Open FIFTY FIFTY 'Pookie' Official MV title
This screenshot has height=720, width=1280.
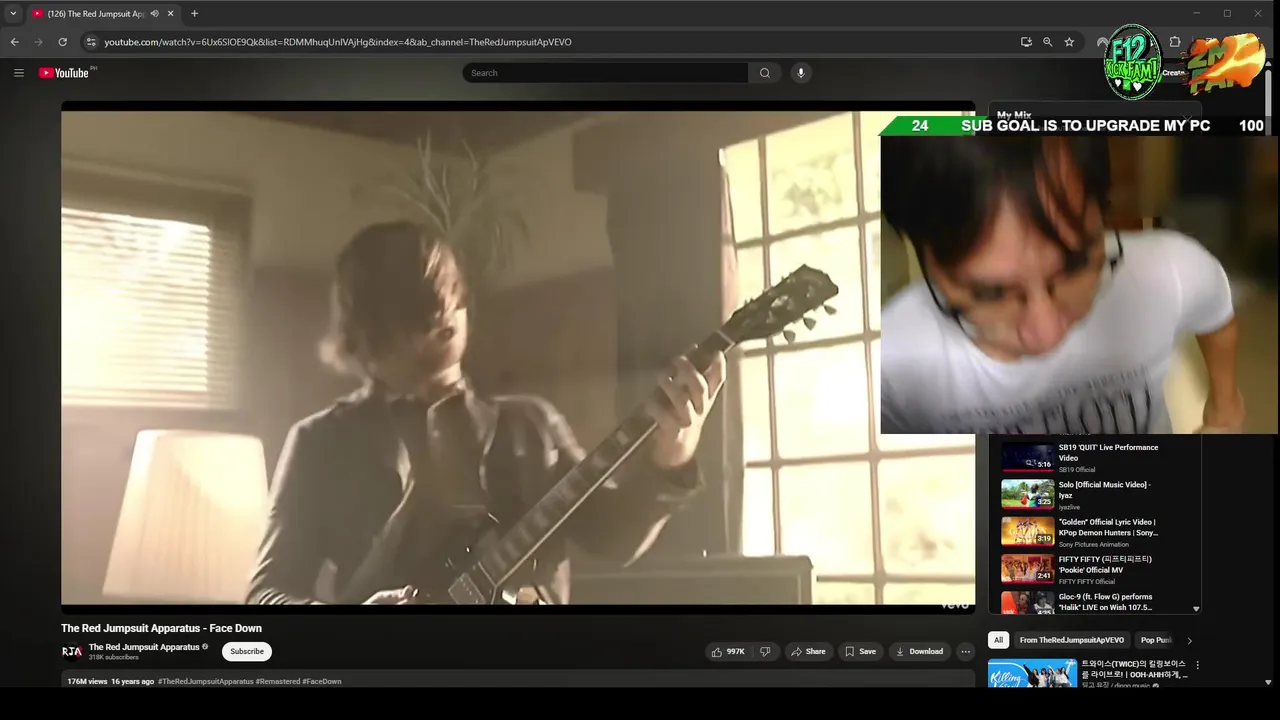point(1105,564)
